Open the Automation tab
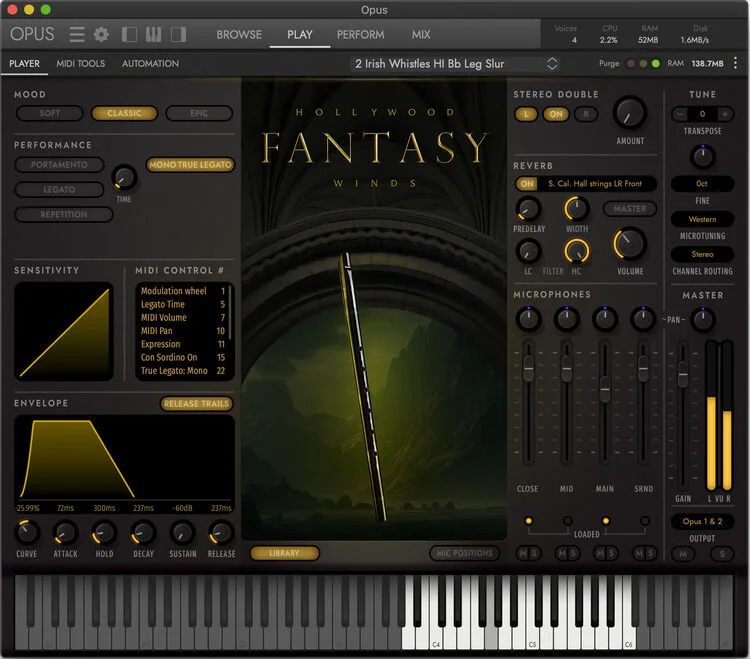Image resolution: width=750 pixels, height=659 pixels. (150, 64)
